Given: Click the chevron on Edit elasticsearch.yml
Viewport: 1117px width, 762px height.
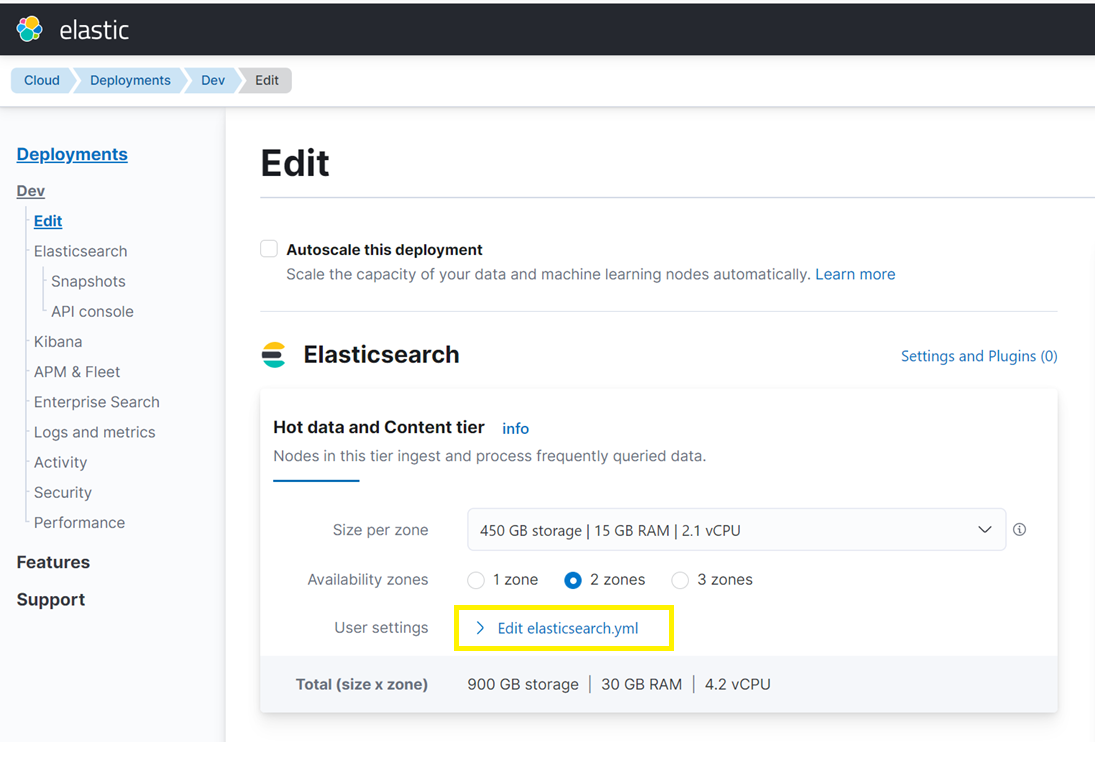Looking at the screenshot, I should click(481, 629).
